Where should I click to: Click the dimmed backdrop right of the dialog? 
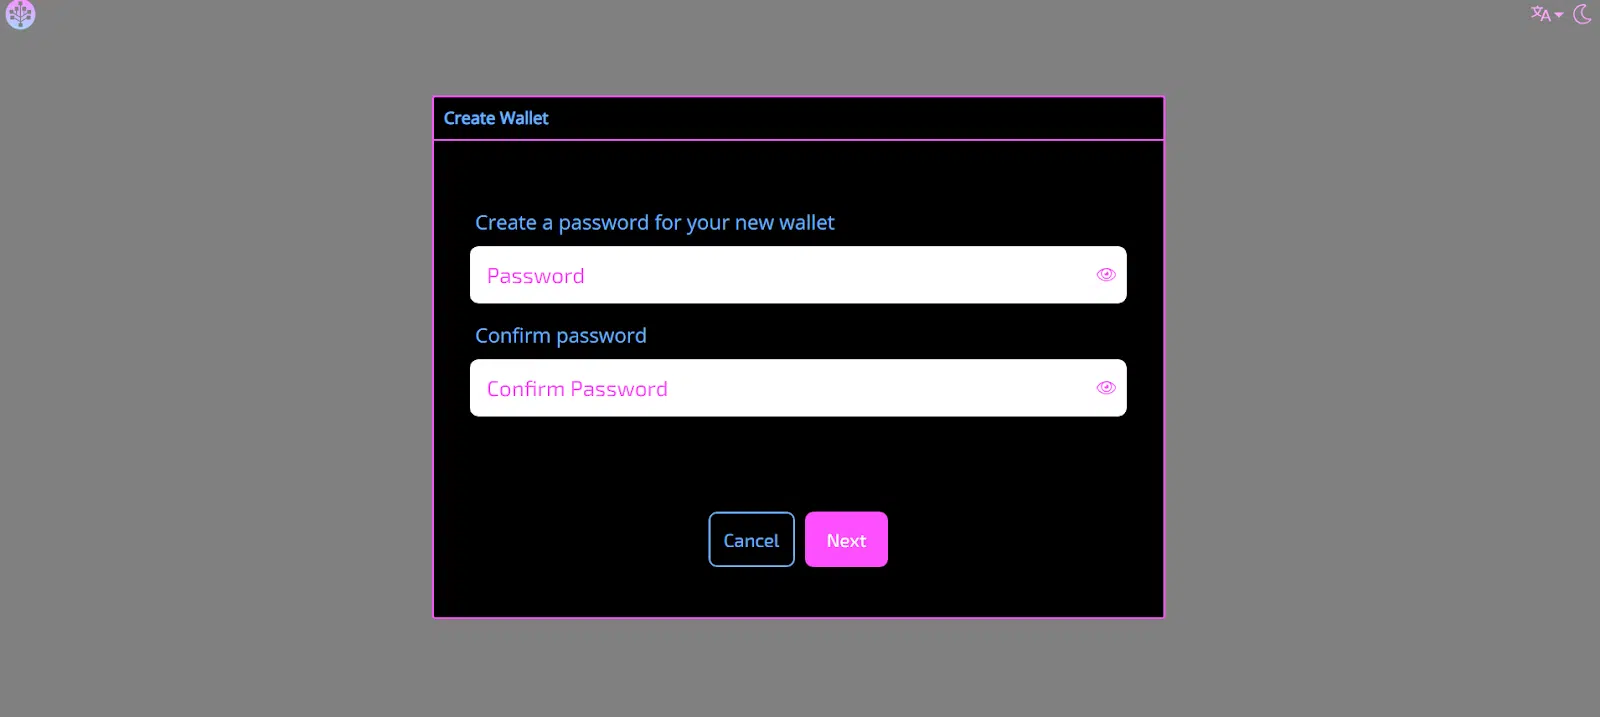(x=1380, y=360)
